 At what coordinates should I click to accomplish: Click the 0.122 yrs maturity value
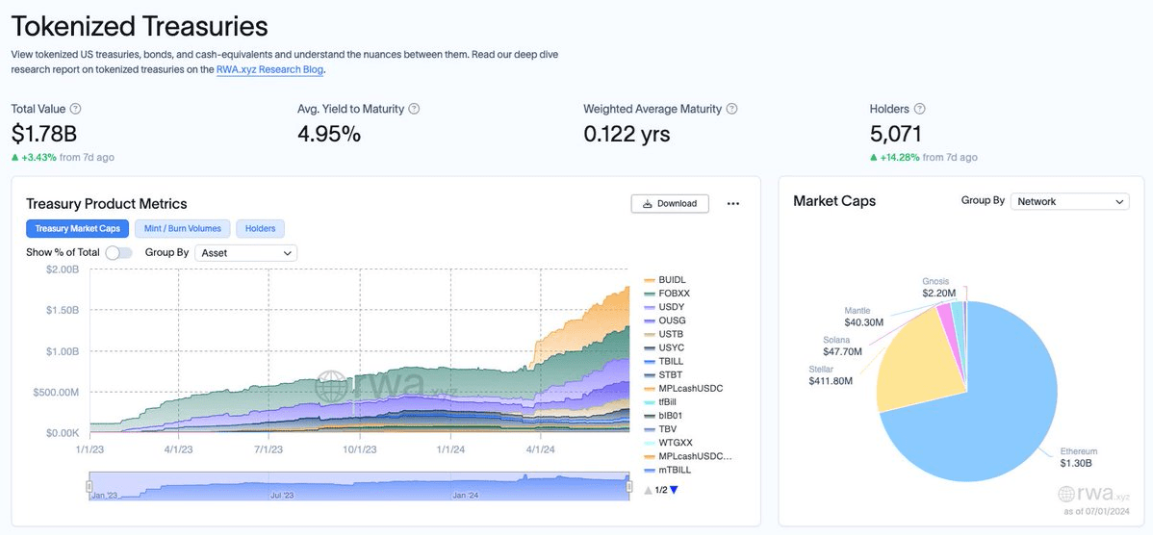pyautogui.click(x=627, y=134)
